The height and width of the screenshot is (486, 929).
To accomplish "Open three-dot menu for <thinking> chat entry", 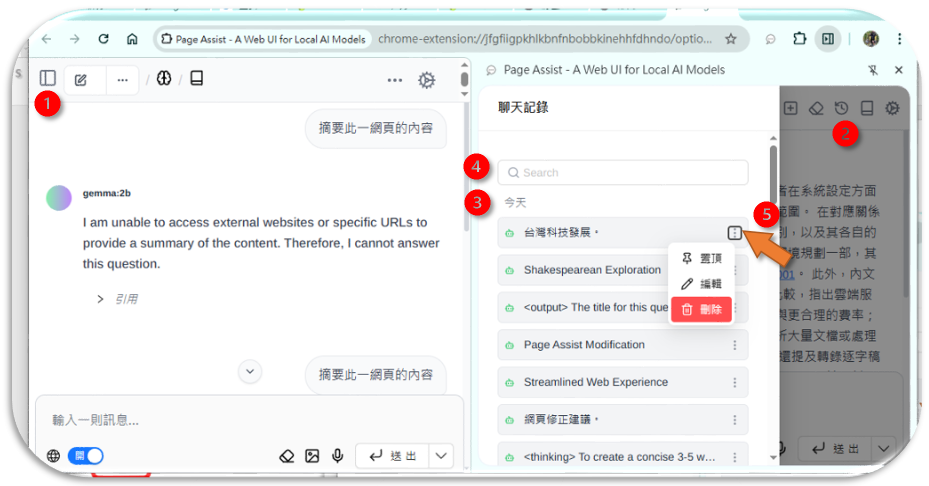I will pyautogui.click(x=735, y=457).
